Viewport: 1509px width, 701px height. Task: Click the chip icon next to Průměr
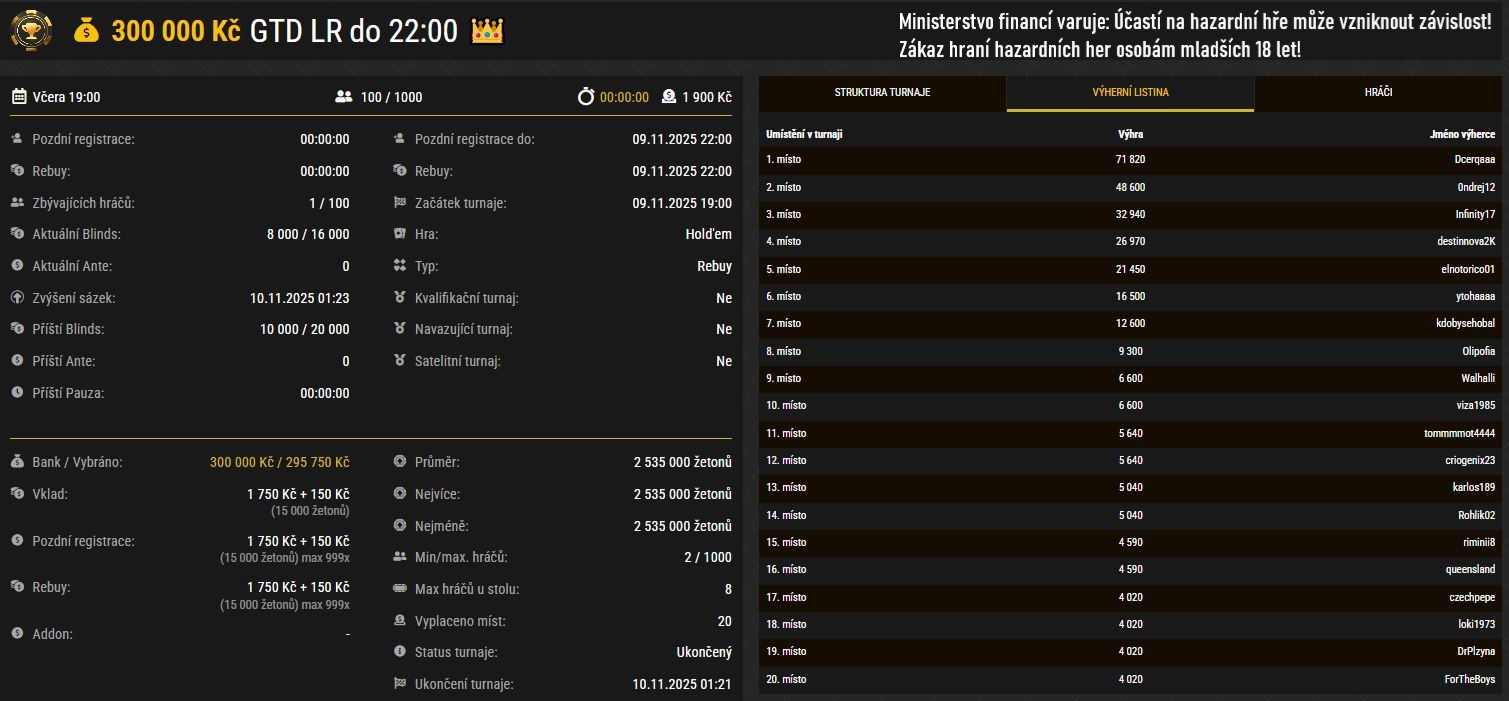400,462
